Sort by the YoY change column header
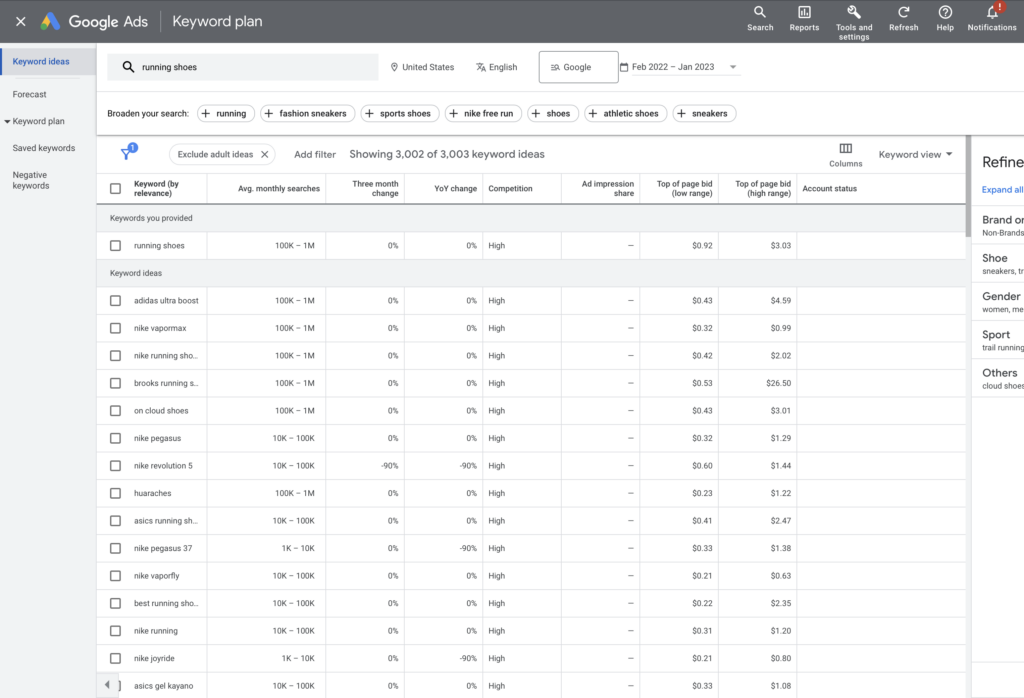This screenshot has width=1024, height=698. tap(455, 189)
